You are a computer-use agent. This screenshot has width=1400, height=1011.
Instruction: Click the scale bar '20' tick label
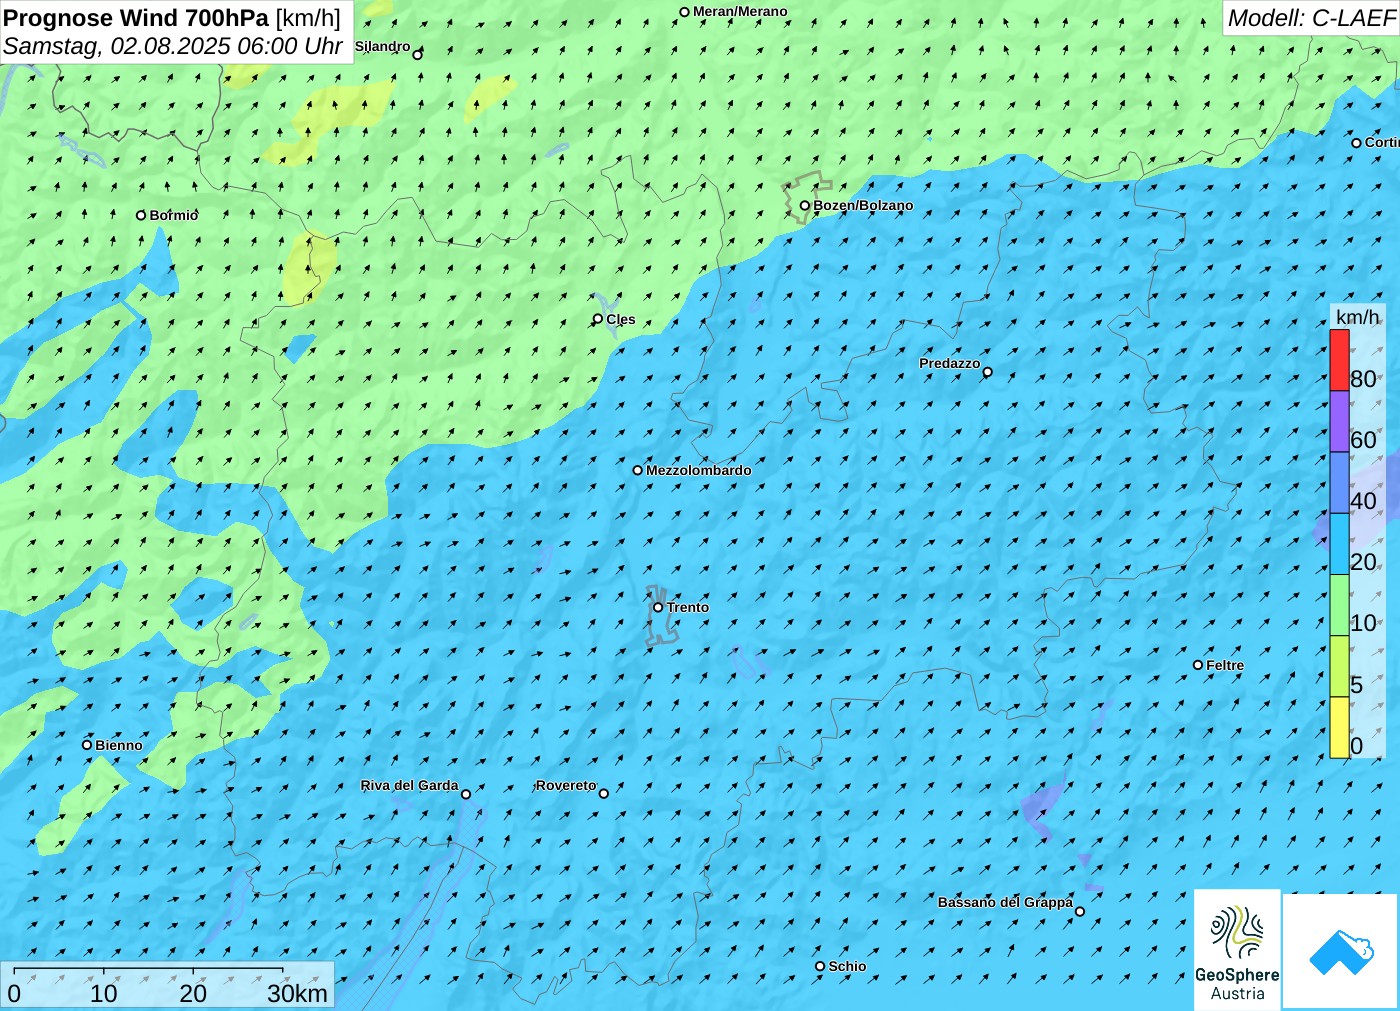193,993
